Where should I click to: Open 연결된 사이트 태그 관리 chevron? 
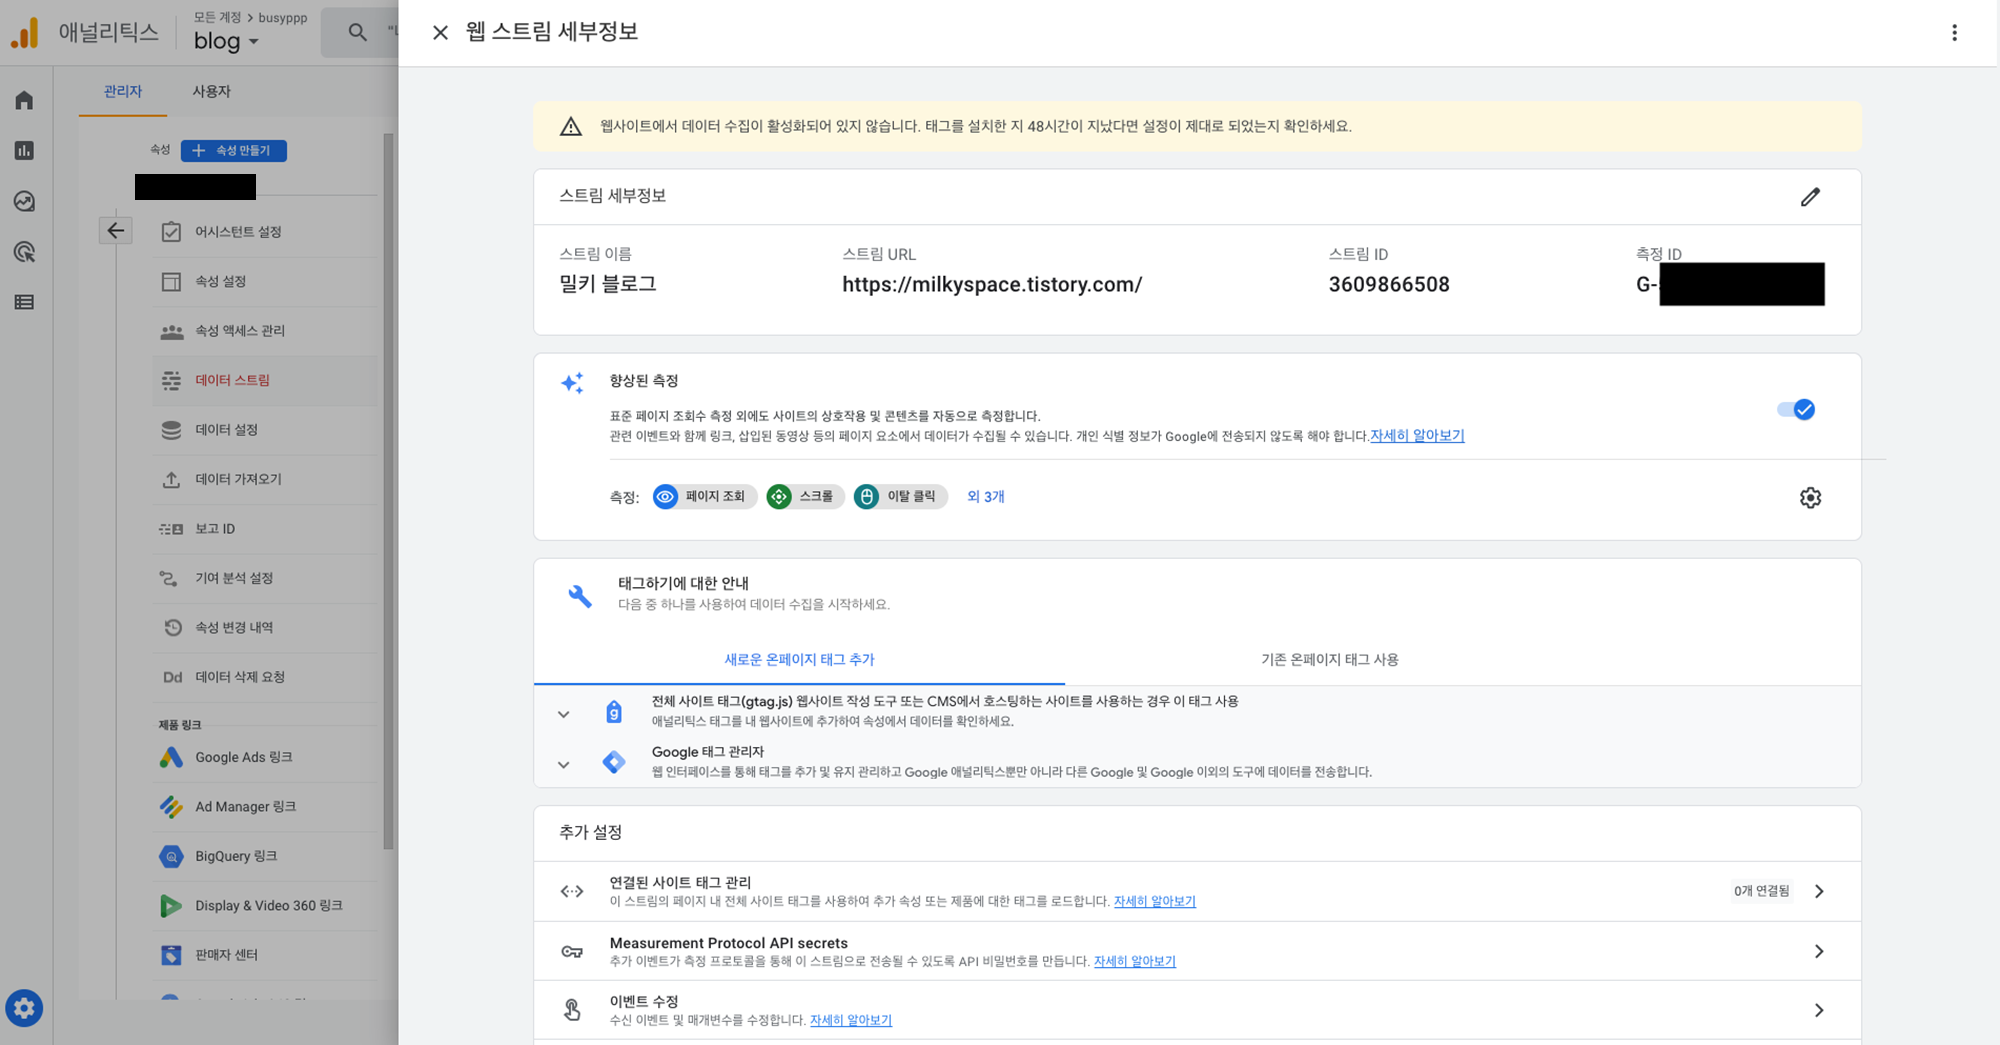coord(1819,891)
